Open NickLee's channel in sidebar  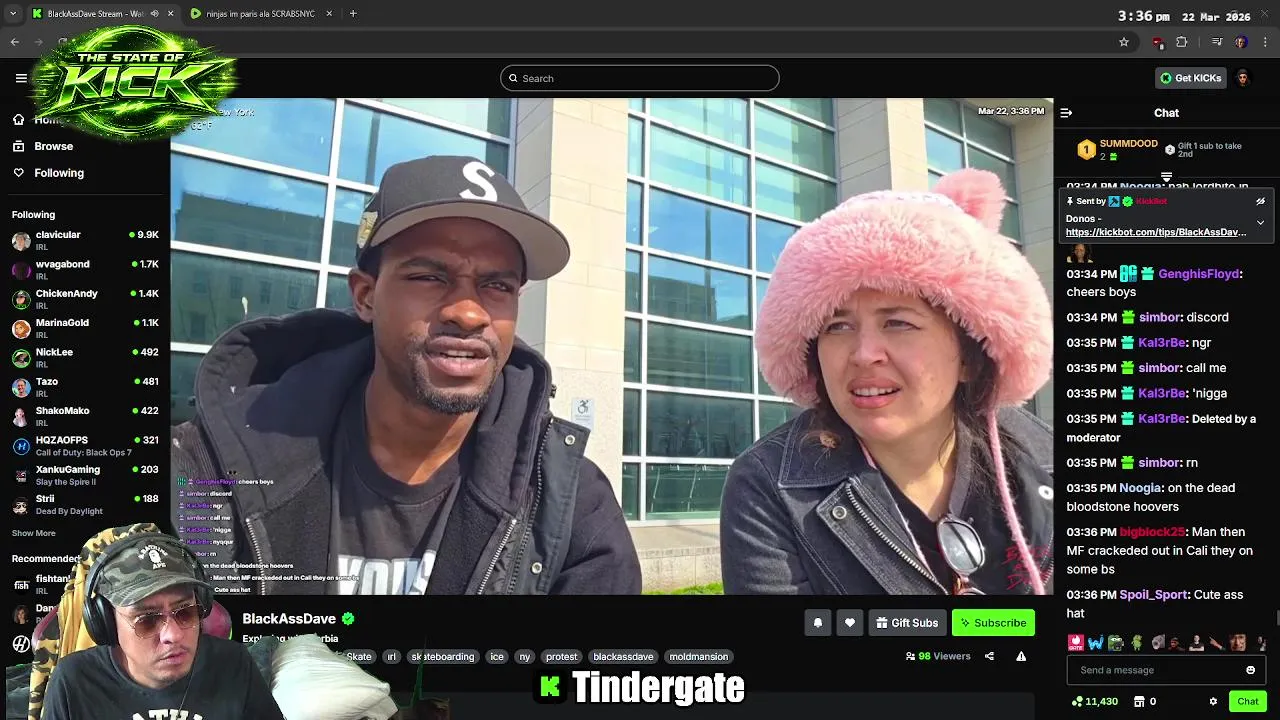pyautogui.click(x=85, y=358)
